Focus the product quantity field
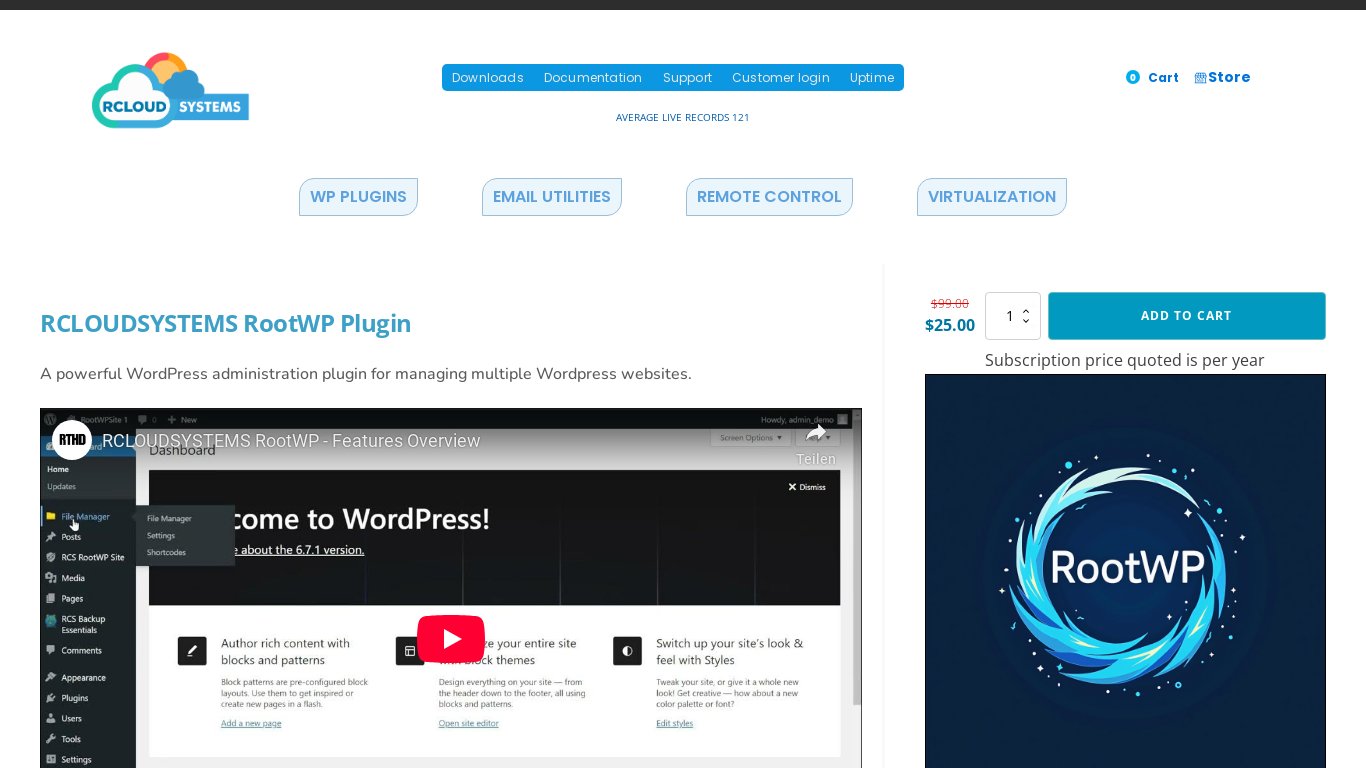 tap(1012, 316)
